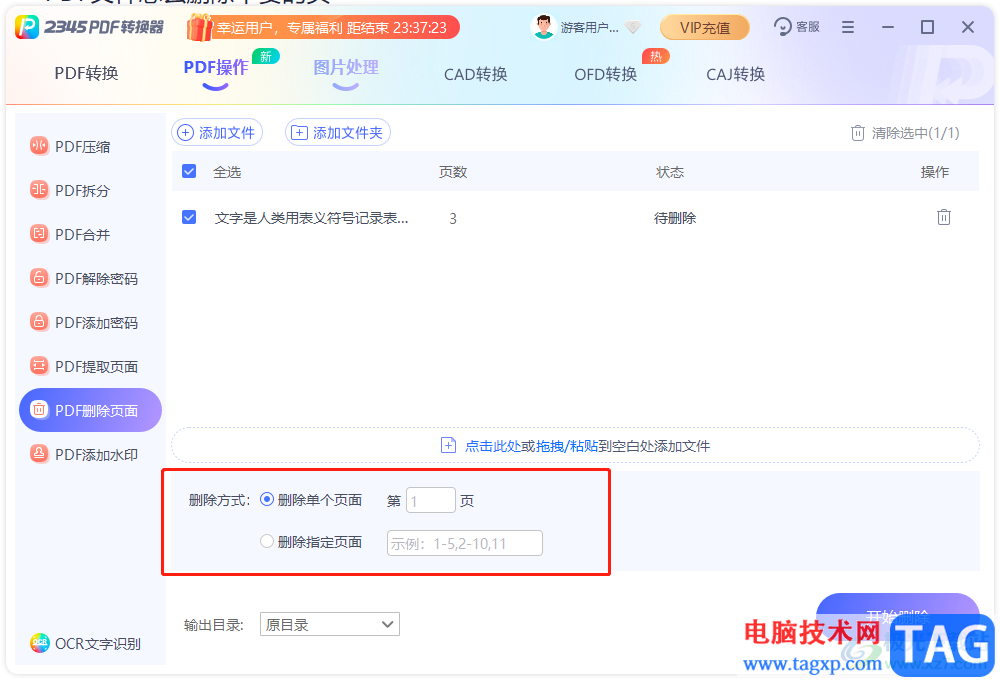
Task: Click the 状态 column header
Action: [670, 172]
